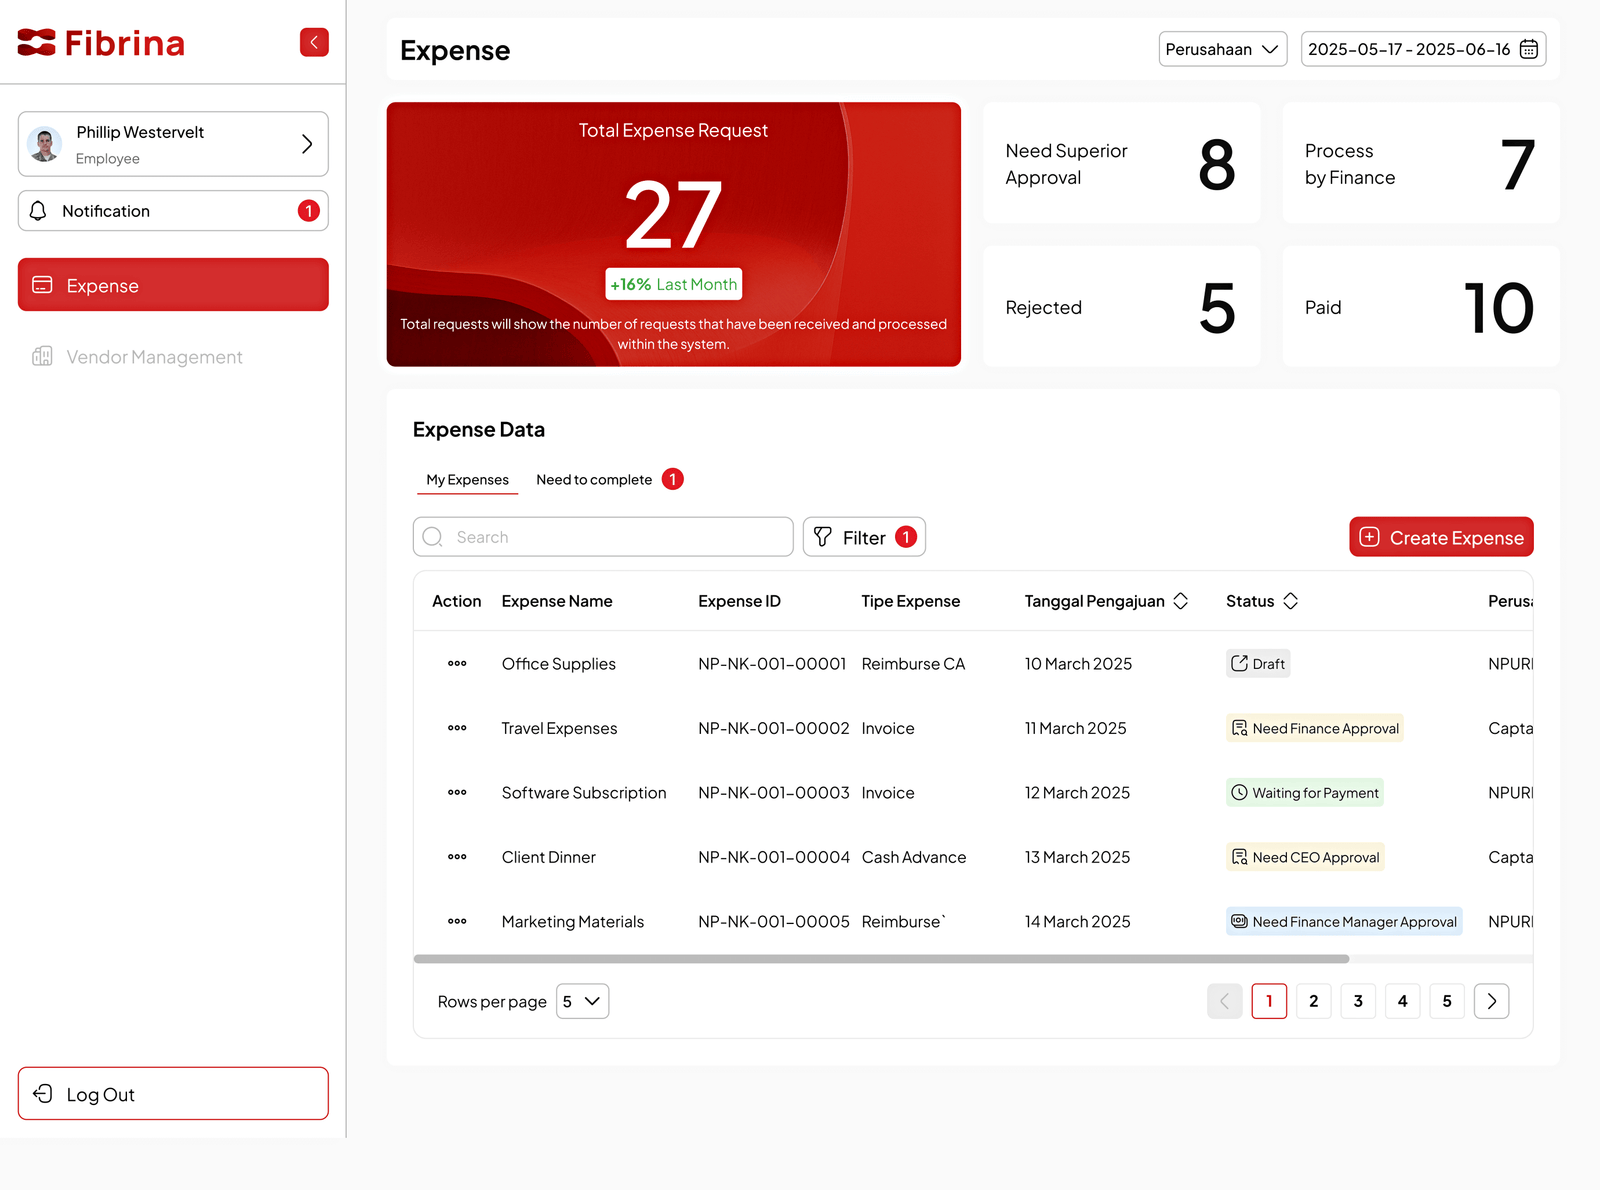Screen dimensions: 1600x1190
Task: Select the Rejected card
Action: pyautogui.click(x=1121, y=307)
